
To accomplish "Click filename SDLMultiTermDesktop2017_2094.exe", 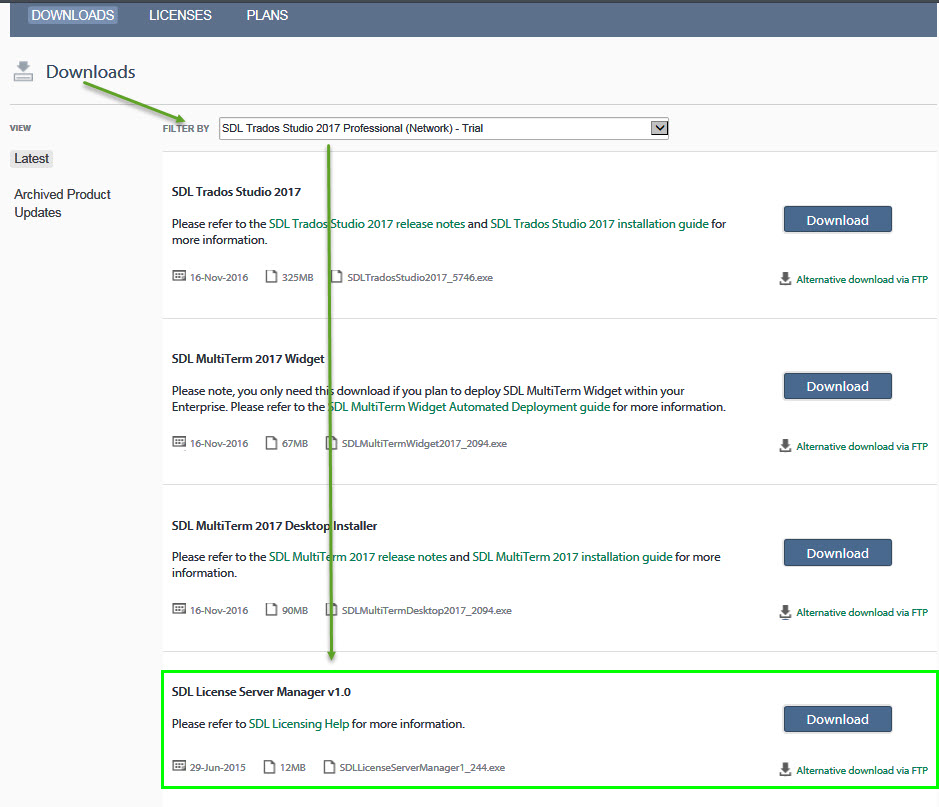I will tap(427, 611).
